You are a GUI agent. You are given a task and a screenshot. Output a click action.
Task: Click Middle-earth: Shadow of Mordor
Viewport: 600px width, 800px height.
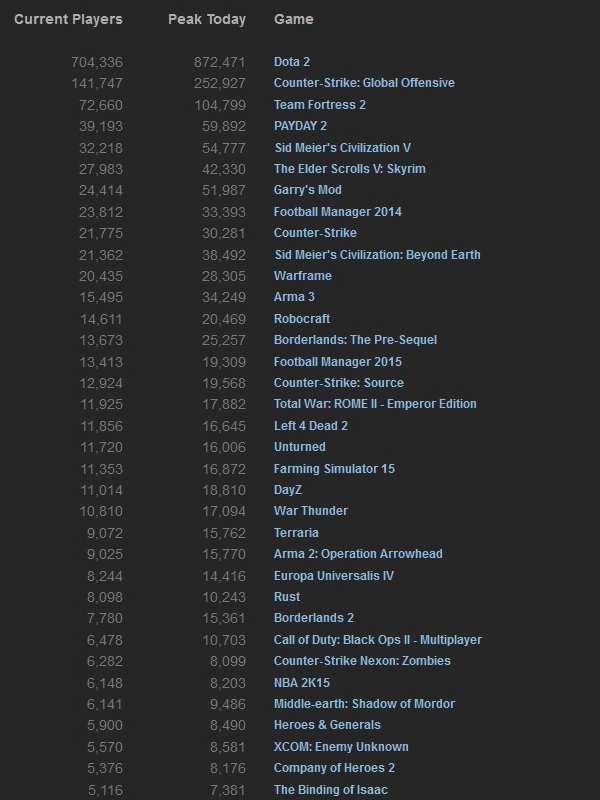[364, 704]
